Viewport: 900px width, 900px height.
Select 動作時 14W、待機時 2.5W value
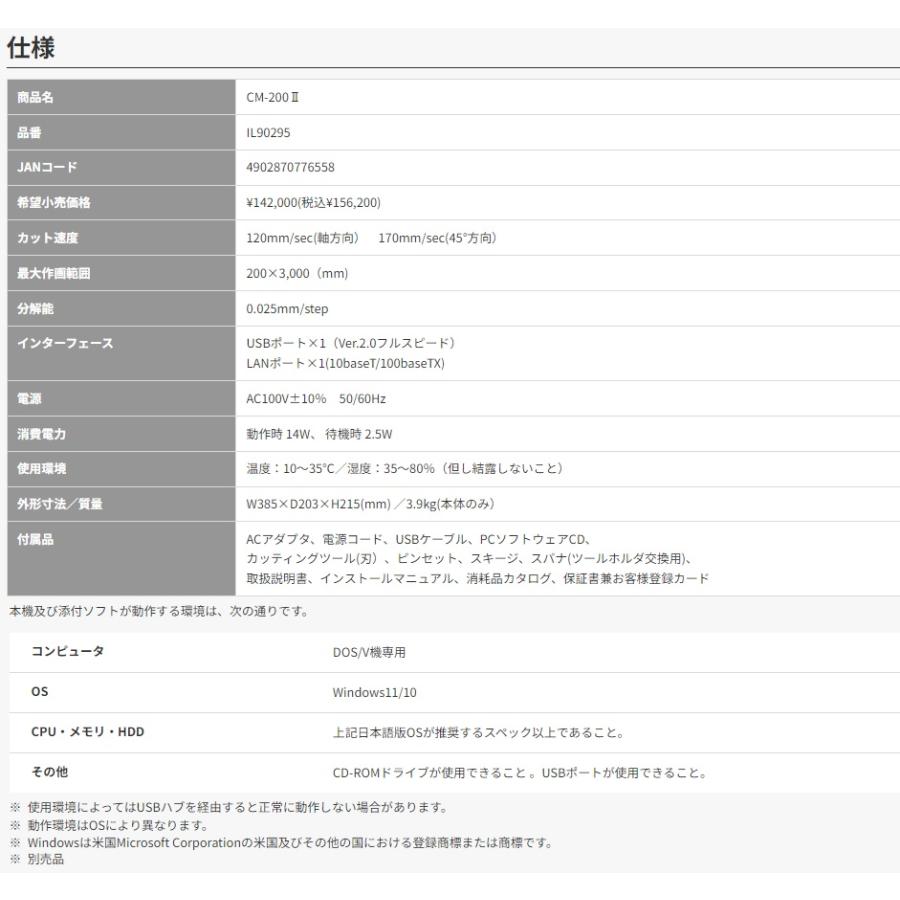click(319, 434)
